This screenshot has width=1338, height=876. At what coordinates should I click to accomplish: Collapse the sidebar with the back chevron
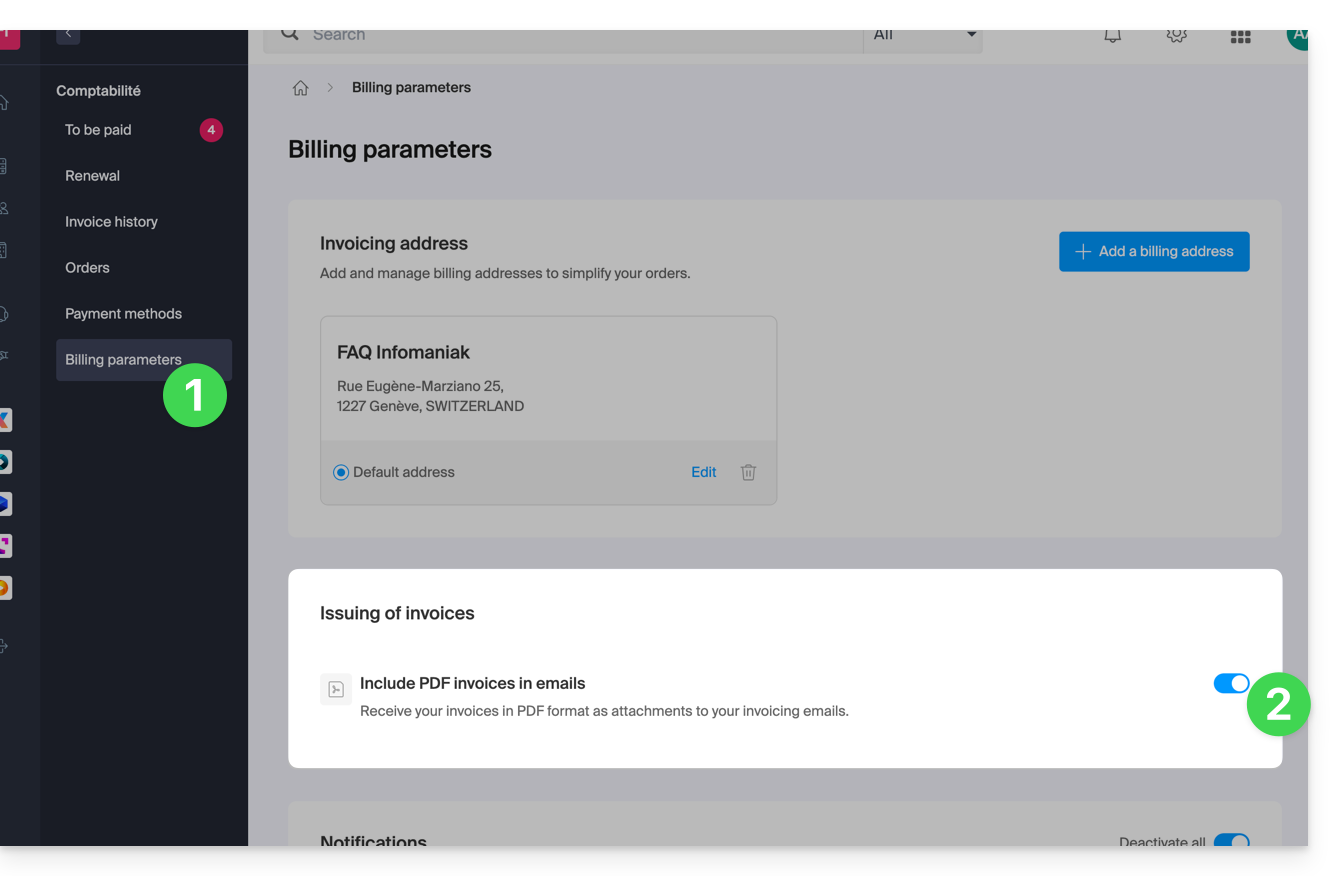[x=68, y=35]
